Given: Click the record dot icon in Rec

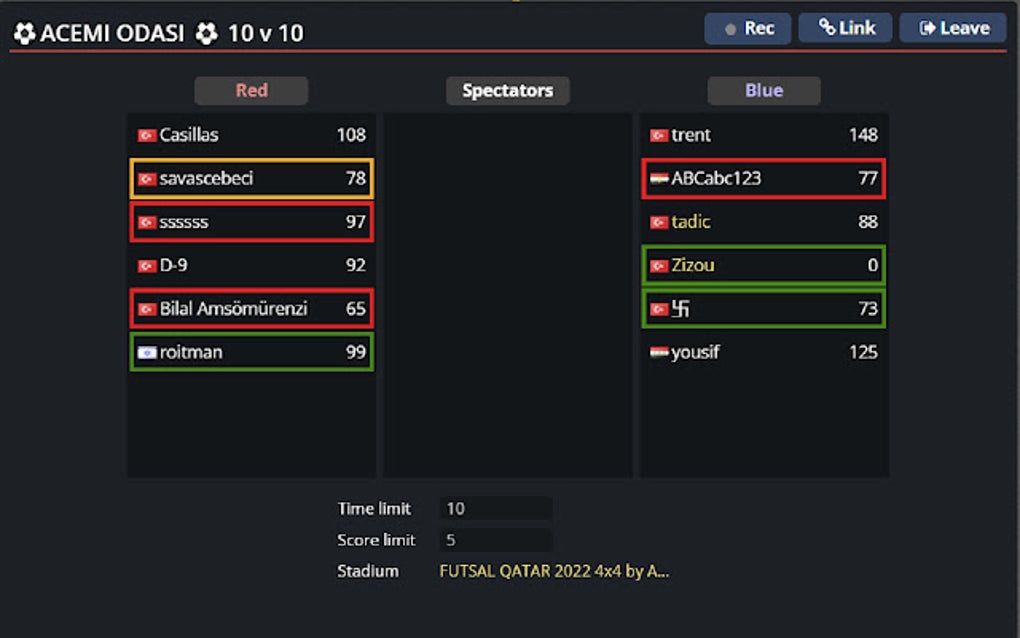Looking at the screenshot, I should pyautogui.click(x=731, y=29).
